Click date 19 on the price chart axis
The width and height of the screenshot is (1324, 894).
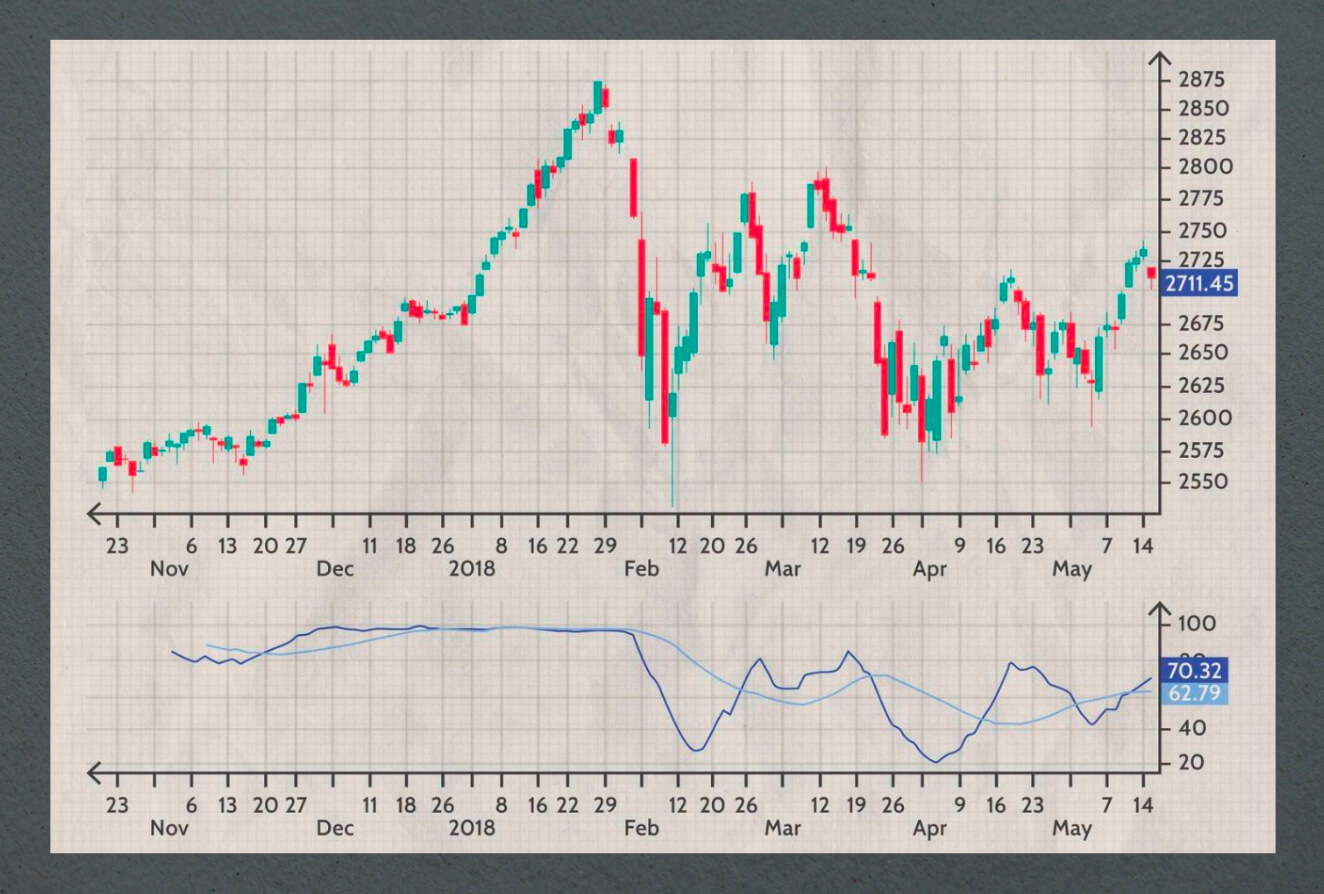856,547
